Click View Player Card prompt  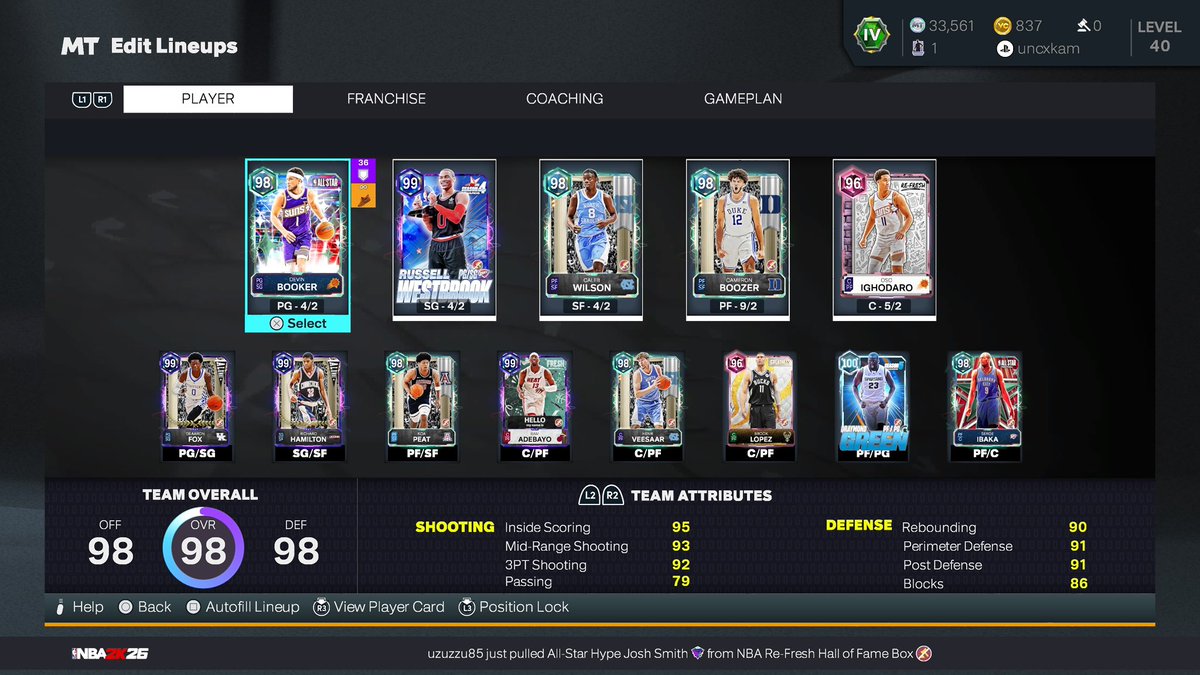pyautogui.click(x=379, y=607)
